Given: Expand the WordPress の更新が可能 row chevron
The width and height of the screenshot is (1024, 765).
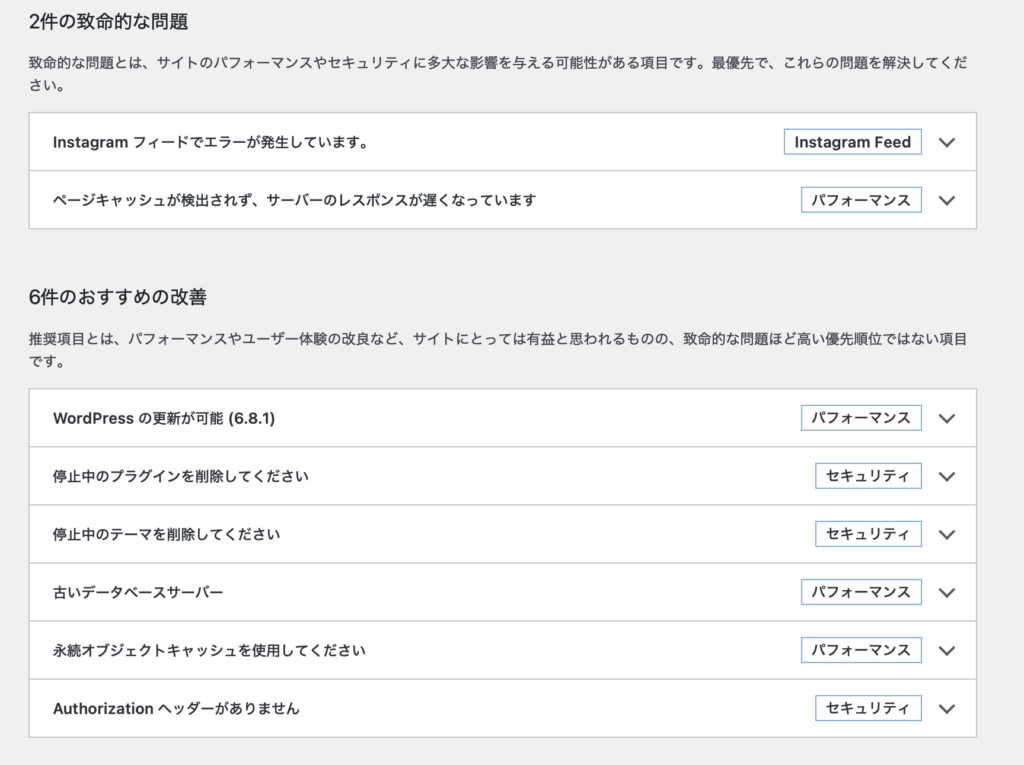Looking at the screenshot, I should click(x=946, y=419).
